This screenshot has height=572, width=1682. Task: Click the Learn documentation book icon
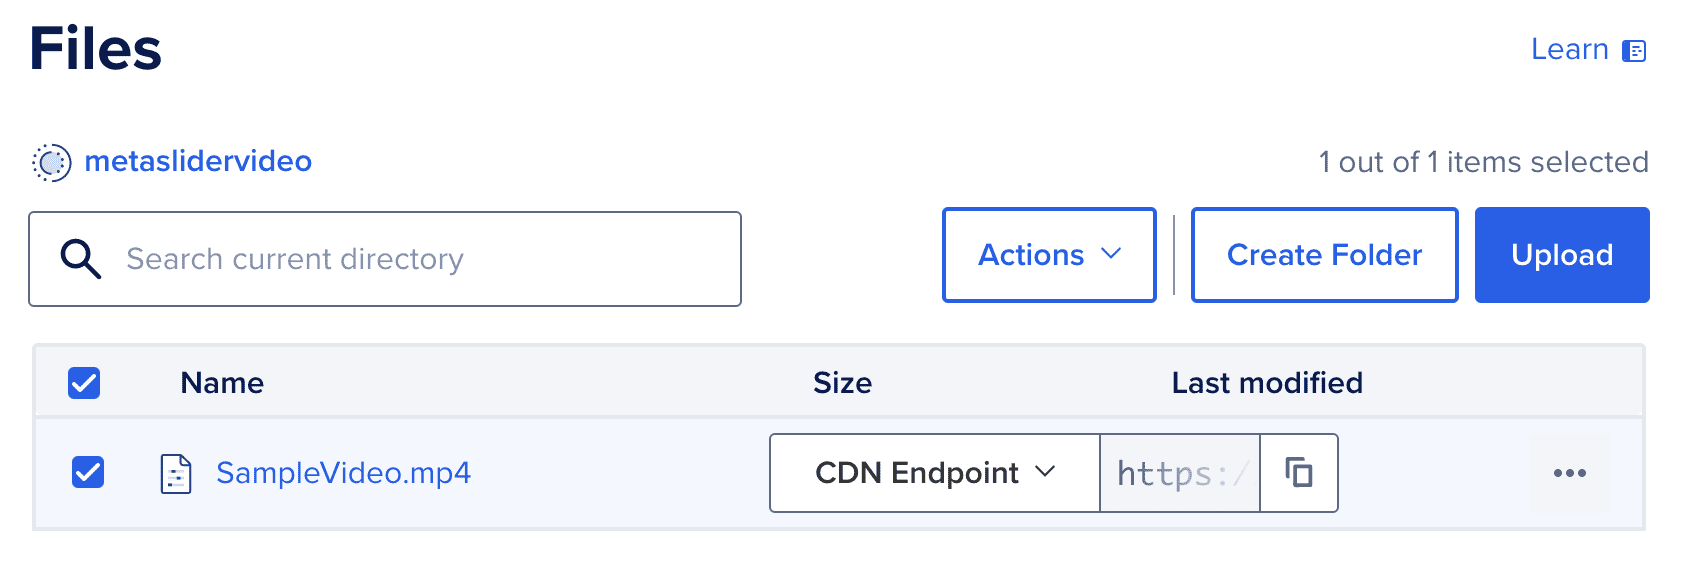[1634, 51]
